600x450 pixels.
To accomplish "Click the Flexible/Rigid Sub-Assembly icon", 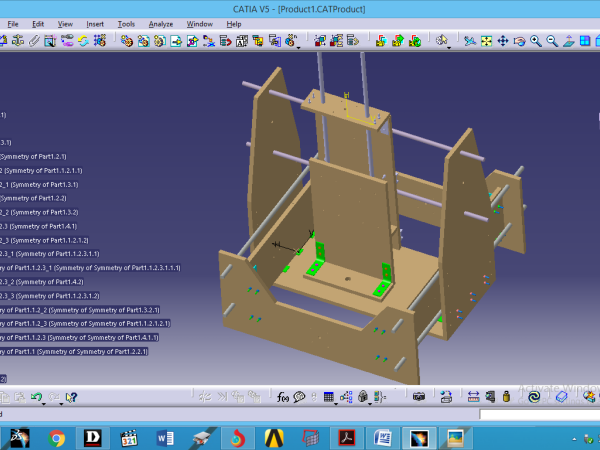I will click(x=67, y=40).
